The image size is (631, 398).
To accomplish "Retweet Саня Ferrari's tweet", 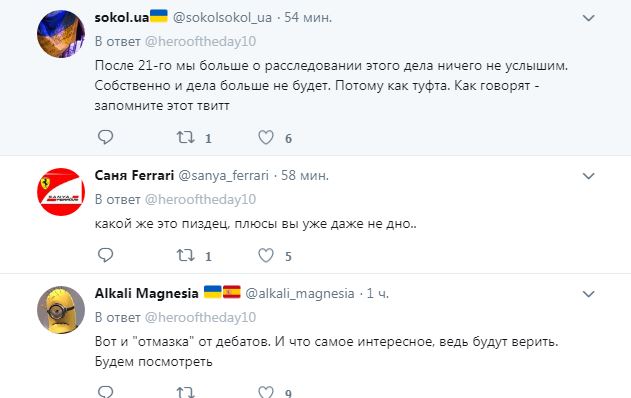I will click(x=186, y=255).
